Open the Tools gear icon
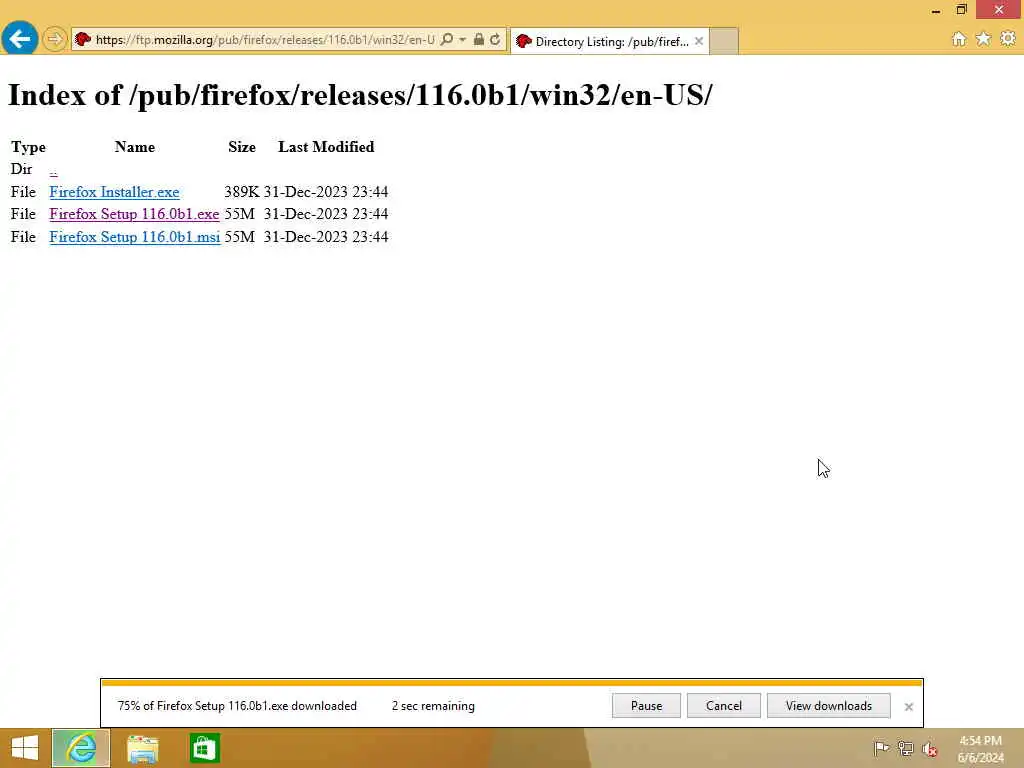The width and height of the screenshot is (1024, 768). pos(1008,39)
